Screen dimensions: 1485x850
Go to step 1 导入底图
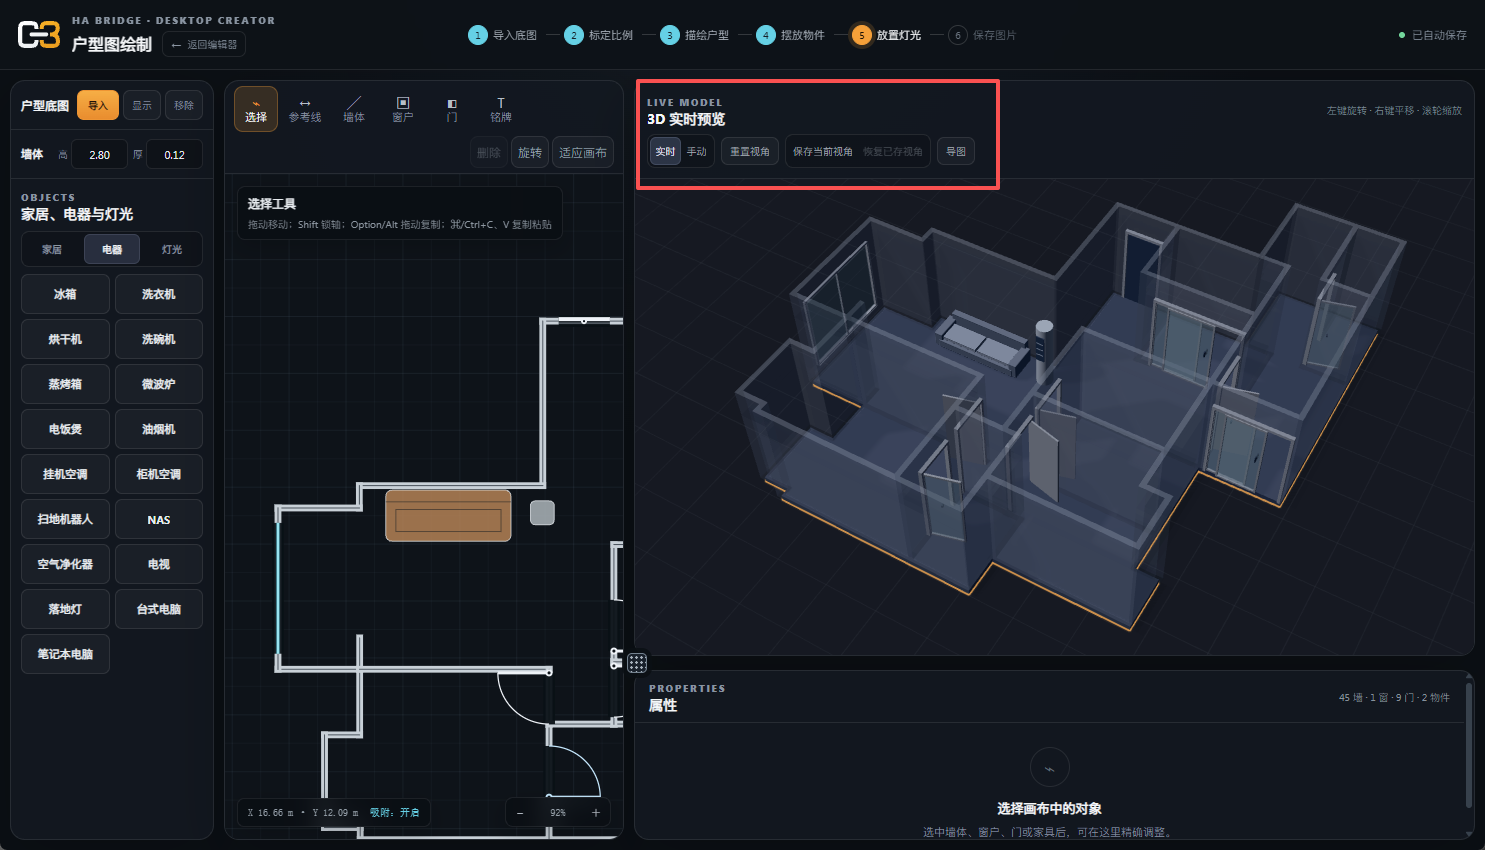click(x=503, y=35)
